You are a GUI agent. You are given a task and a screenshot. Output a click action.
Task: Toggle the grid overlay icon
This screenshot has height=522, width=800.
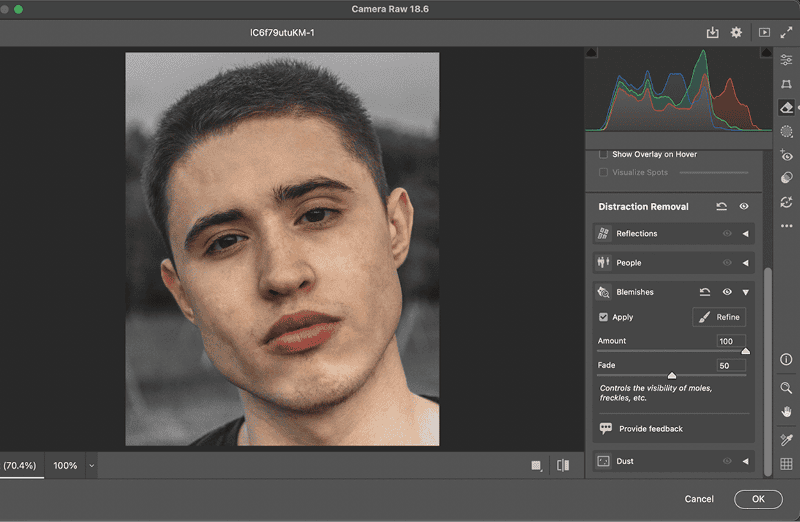click(x=786, y=464)
